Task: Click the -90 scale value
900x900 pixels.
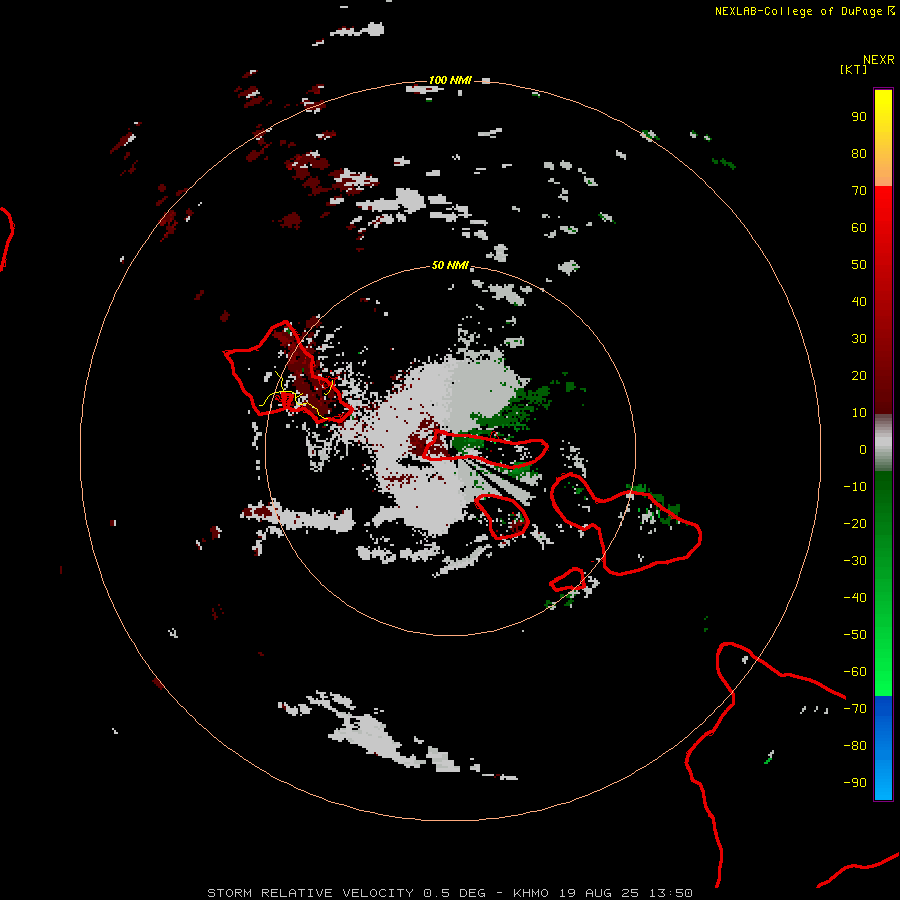Action: point(855,782)
